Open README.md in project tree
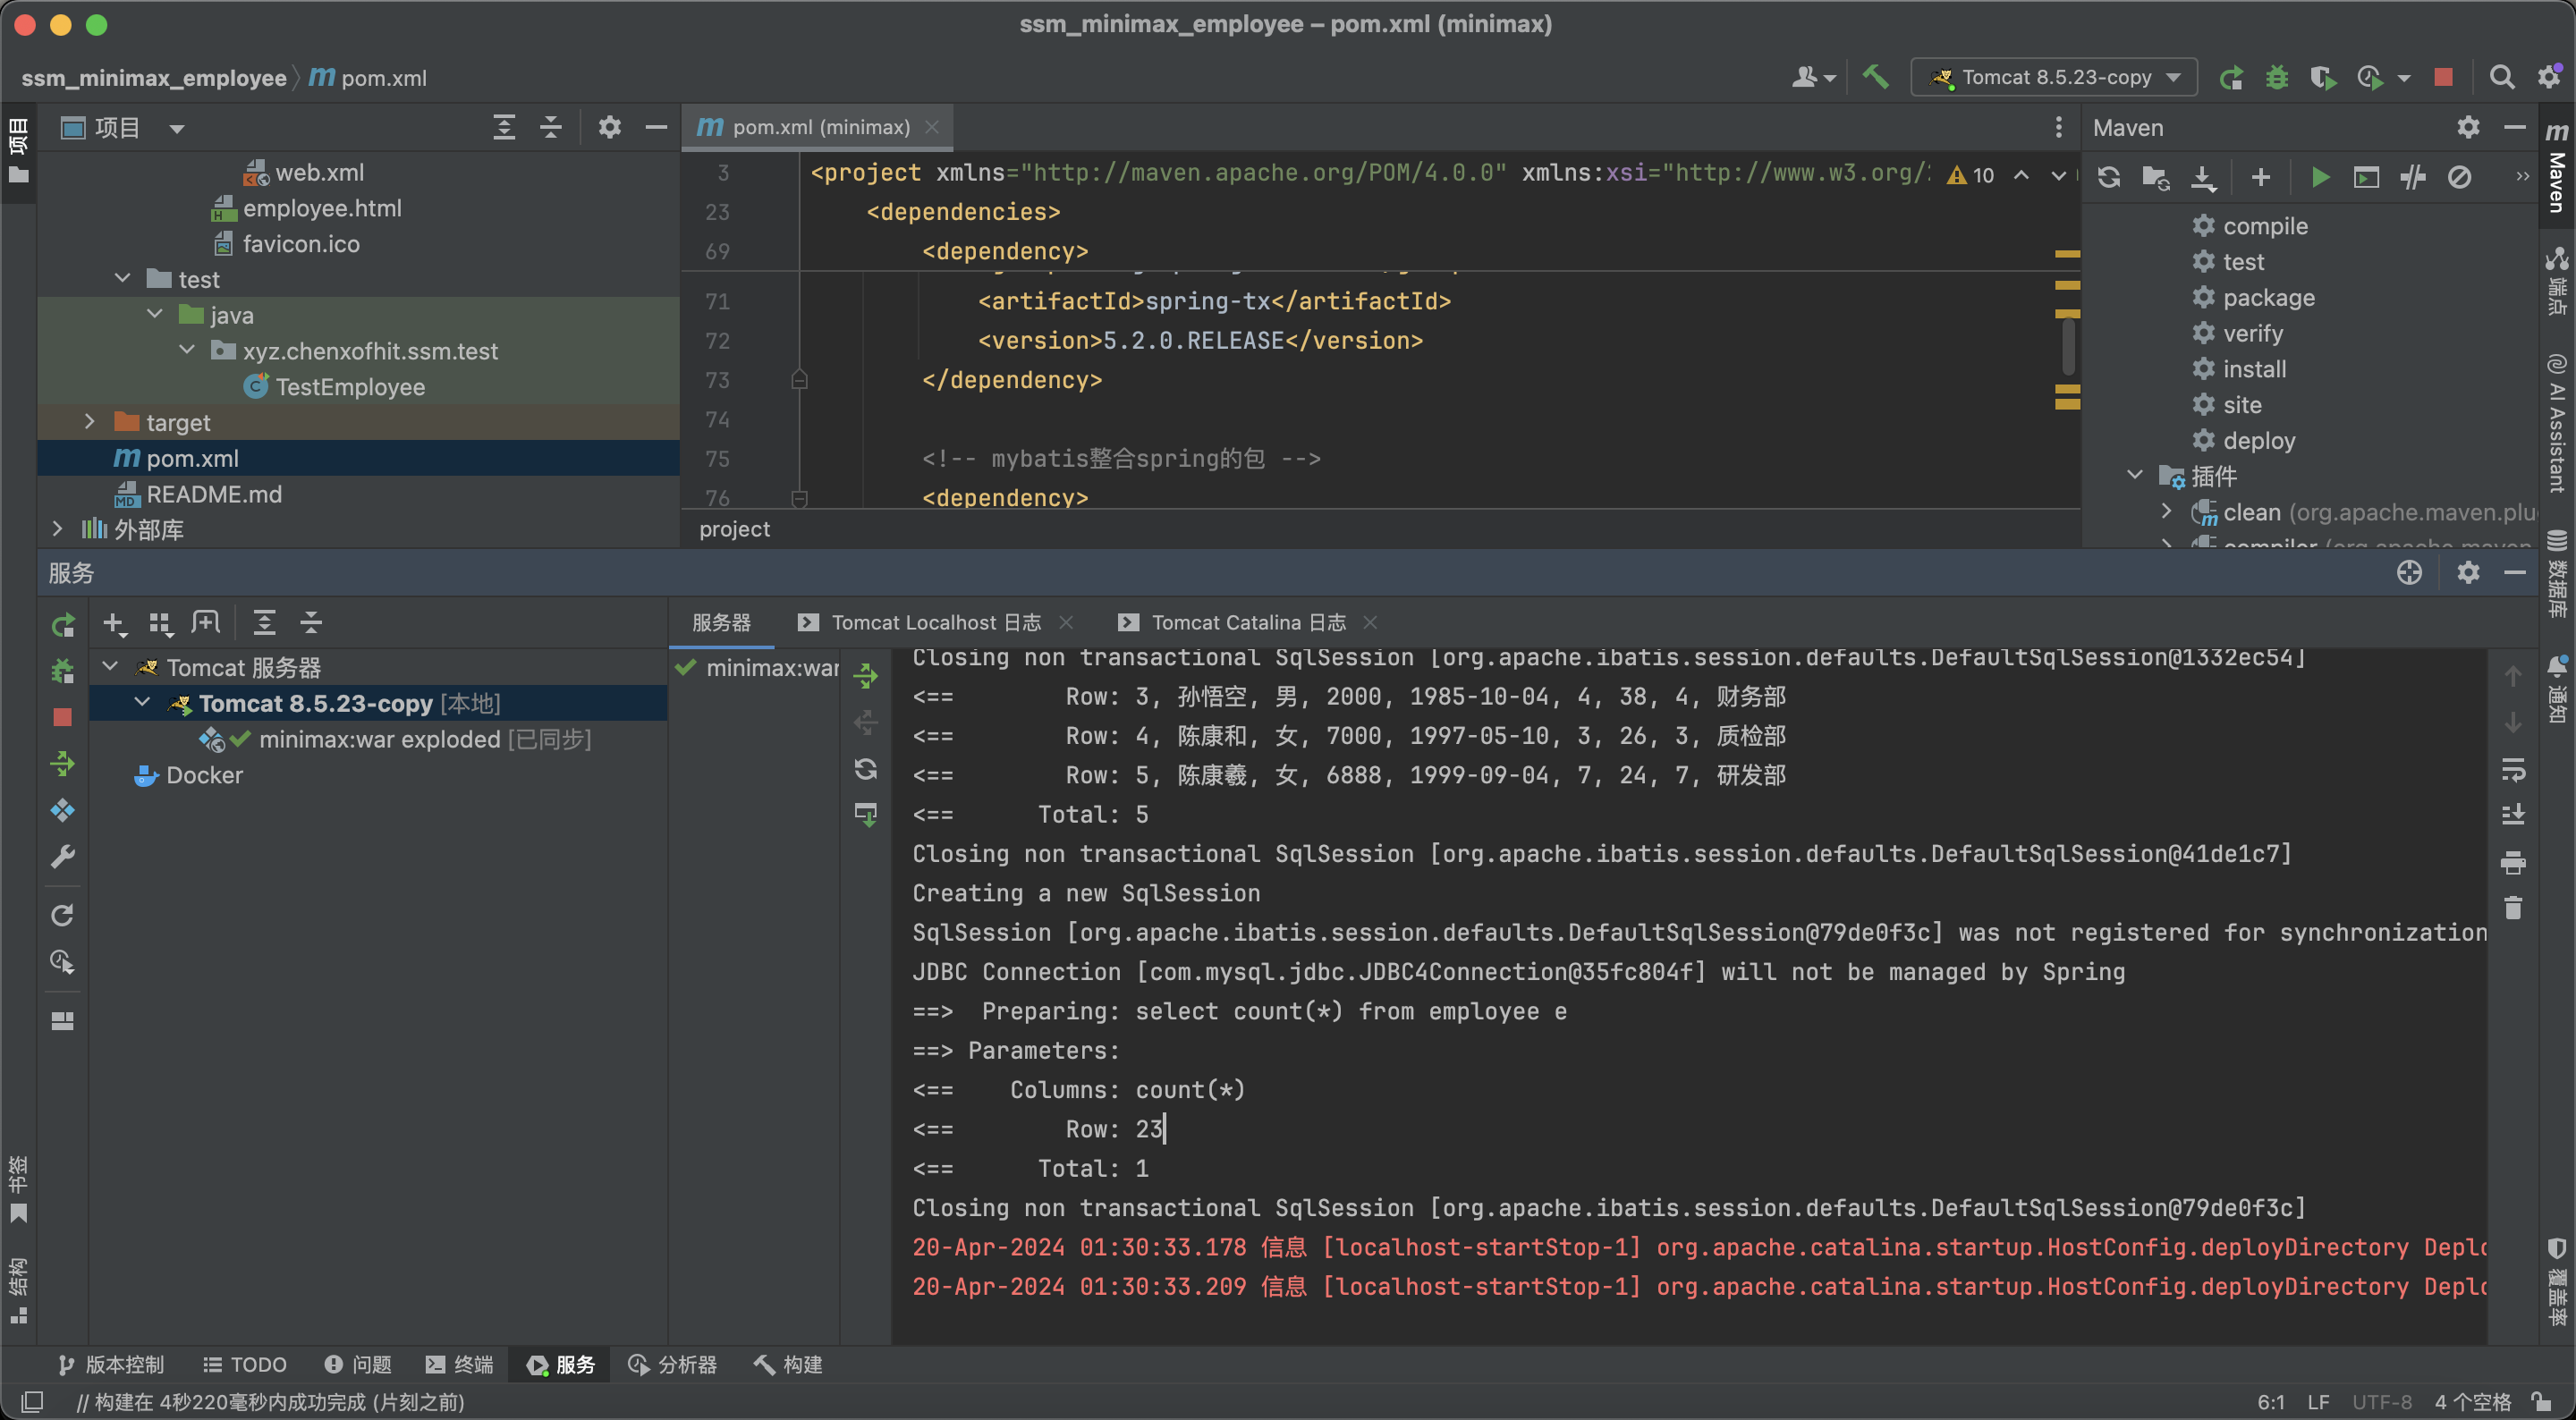The image size is (2576, 1420). [x=213, y=494]
